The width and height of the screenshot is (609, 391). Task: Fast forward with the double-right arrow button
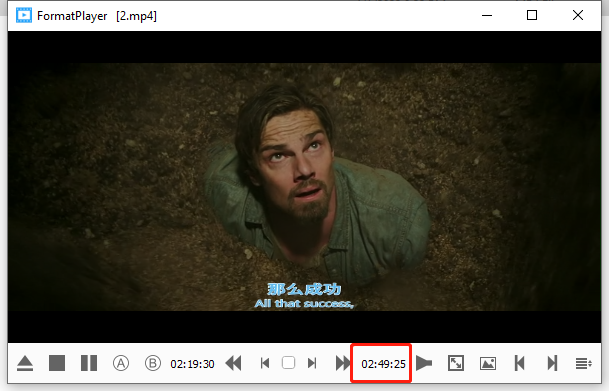point(343,363)
